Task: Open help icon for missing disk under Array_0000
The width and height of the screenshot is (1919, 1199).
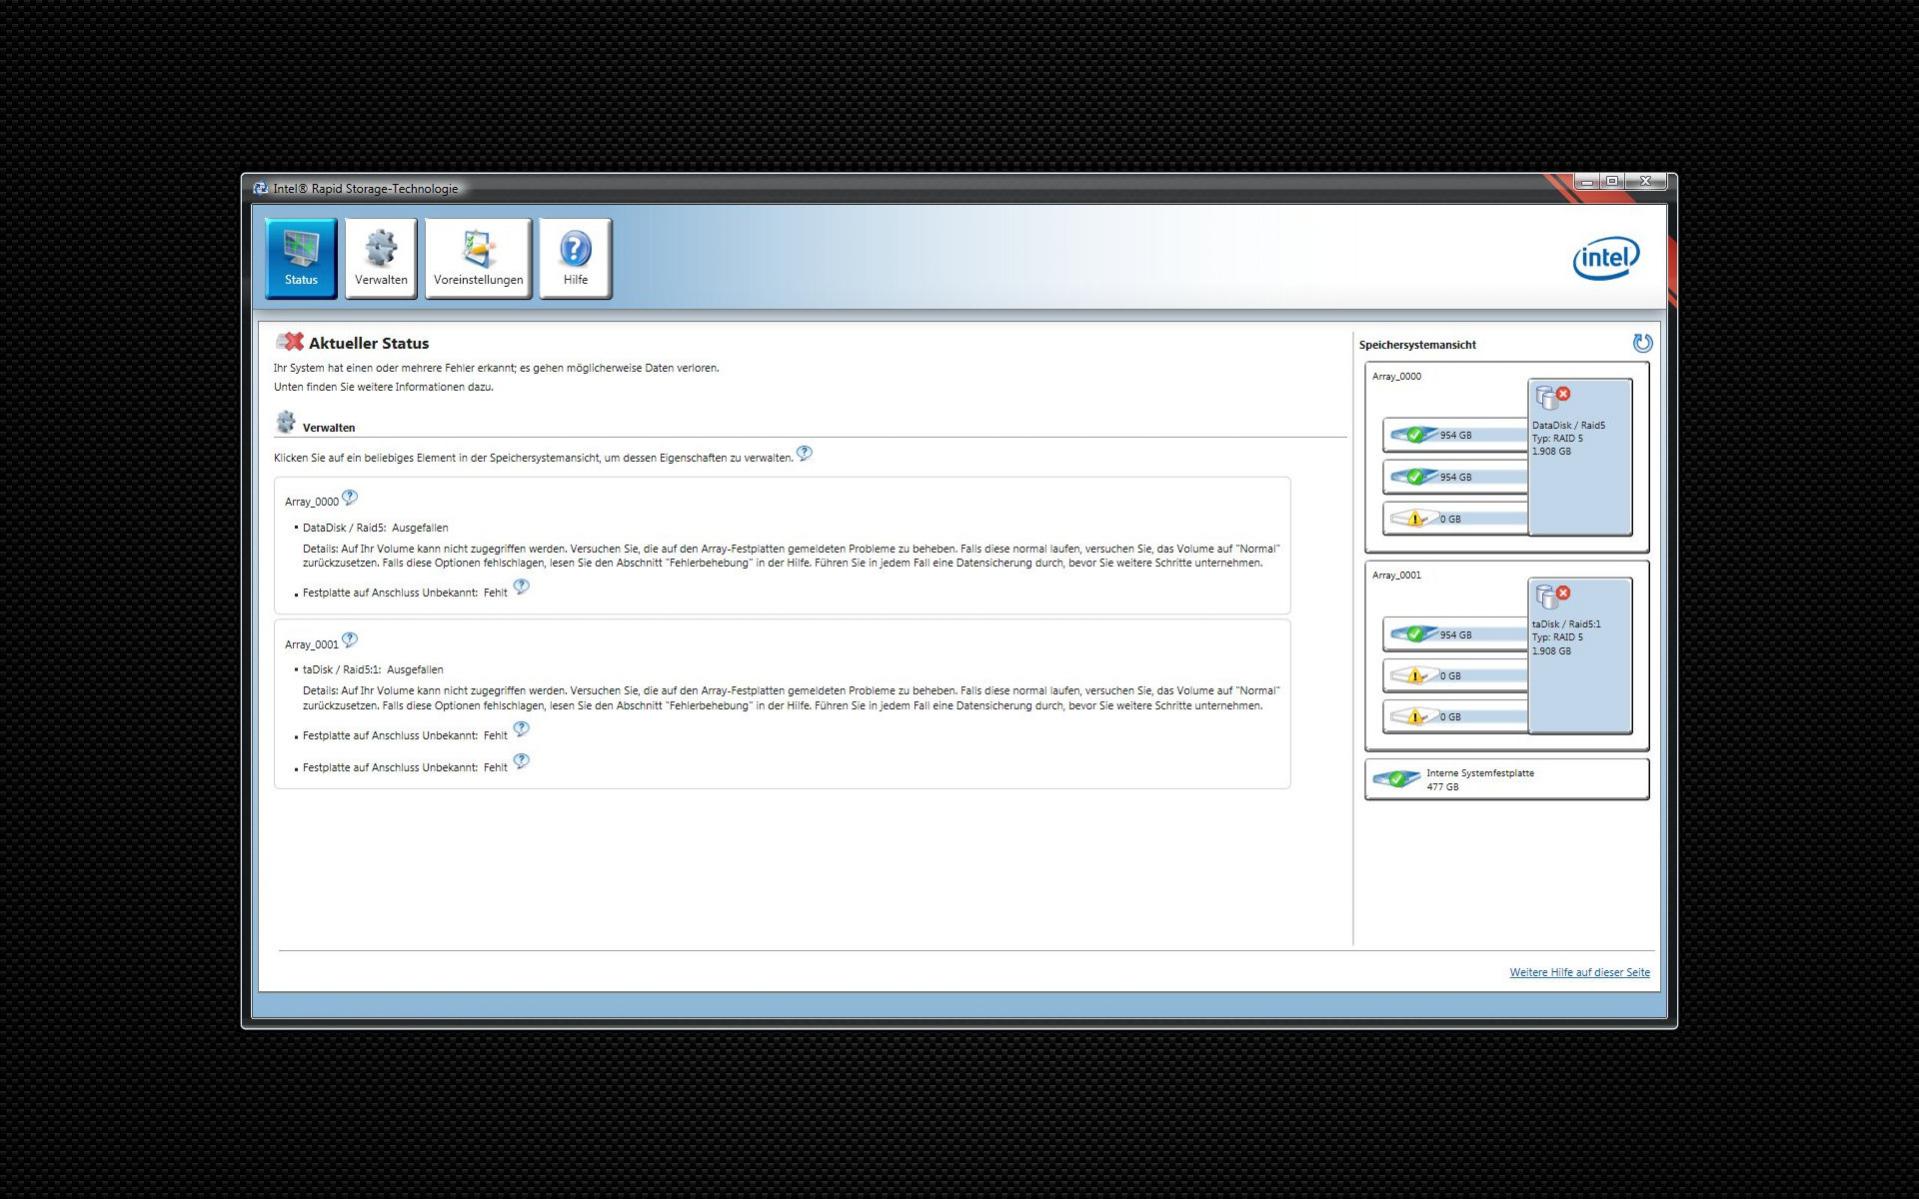Action: [521, 587]
